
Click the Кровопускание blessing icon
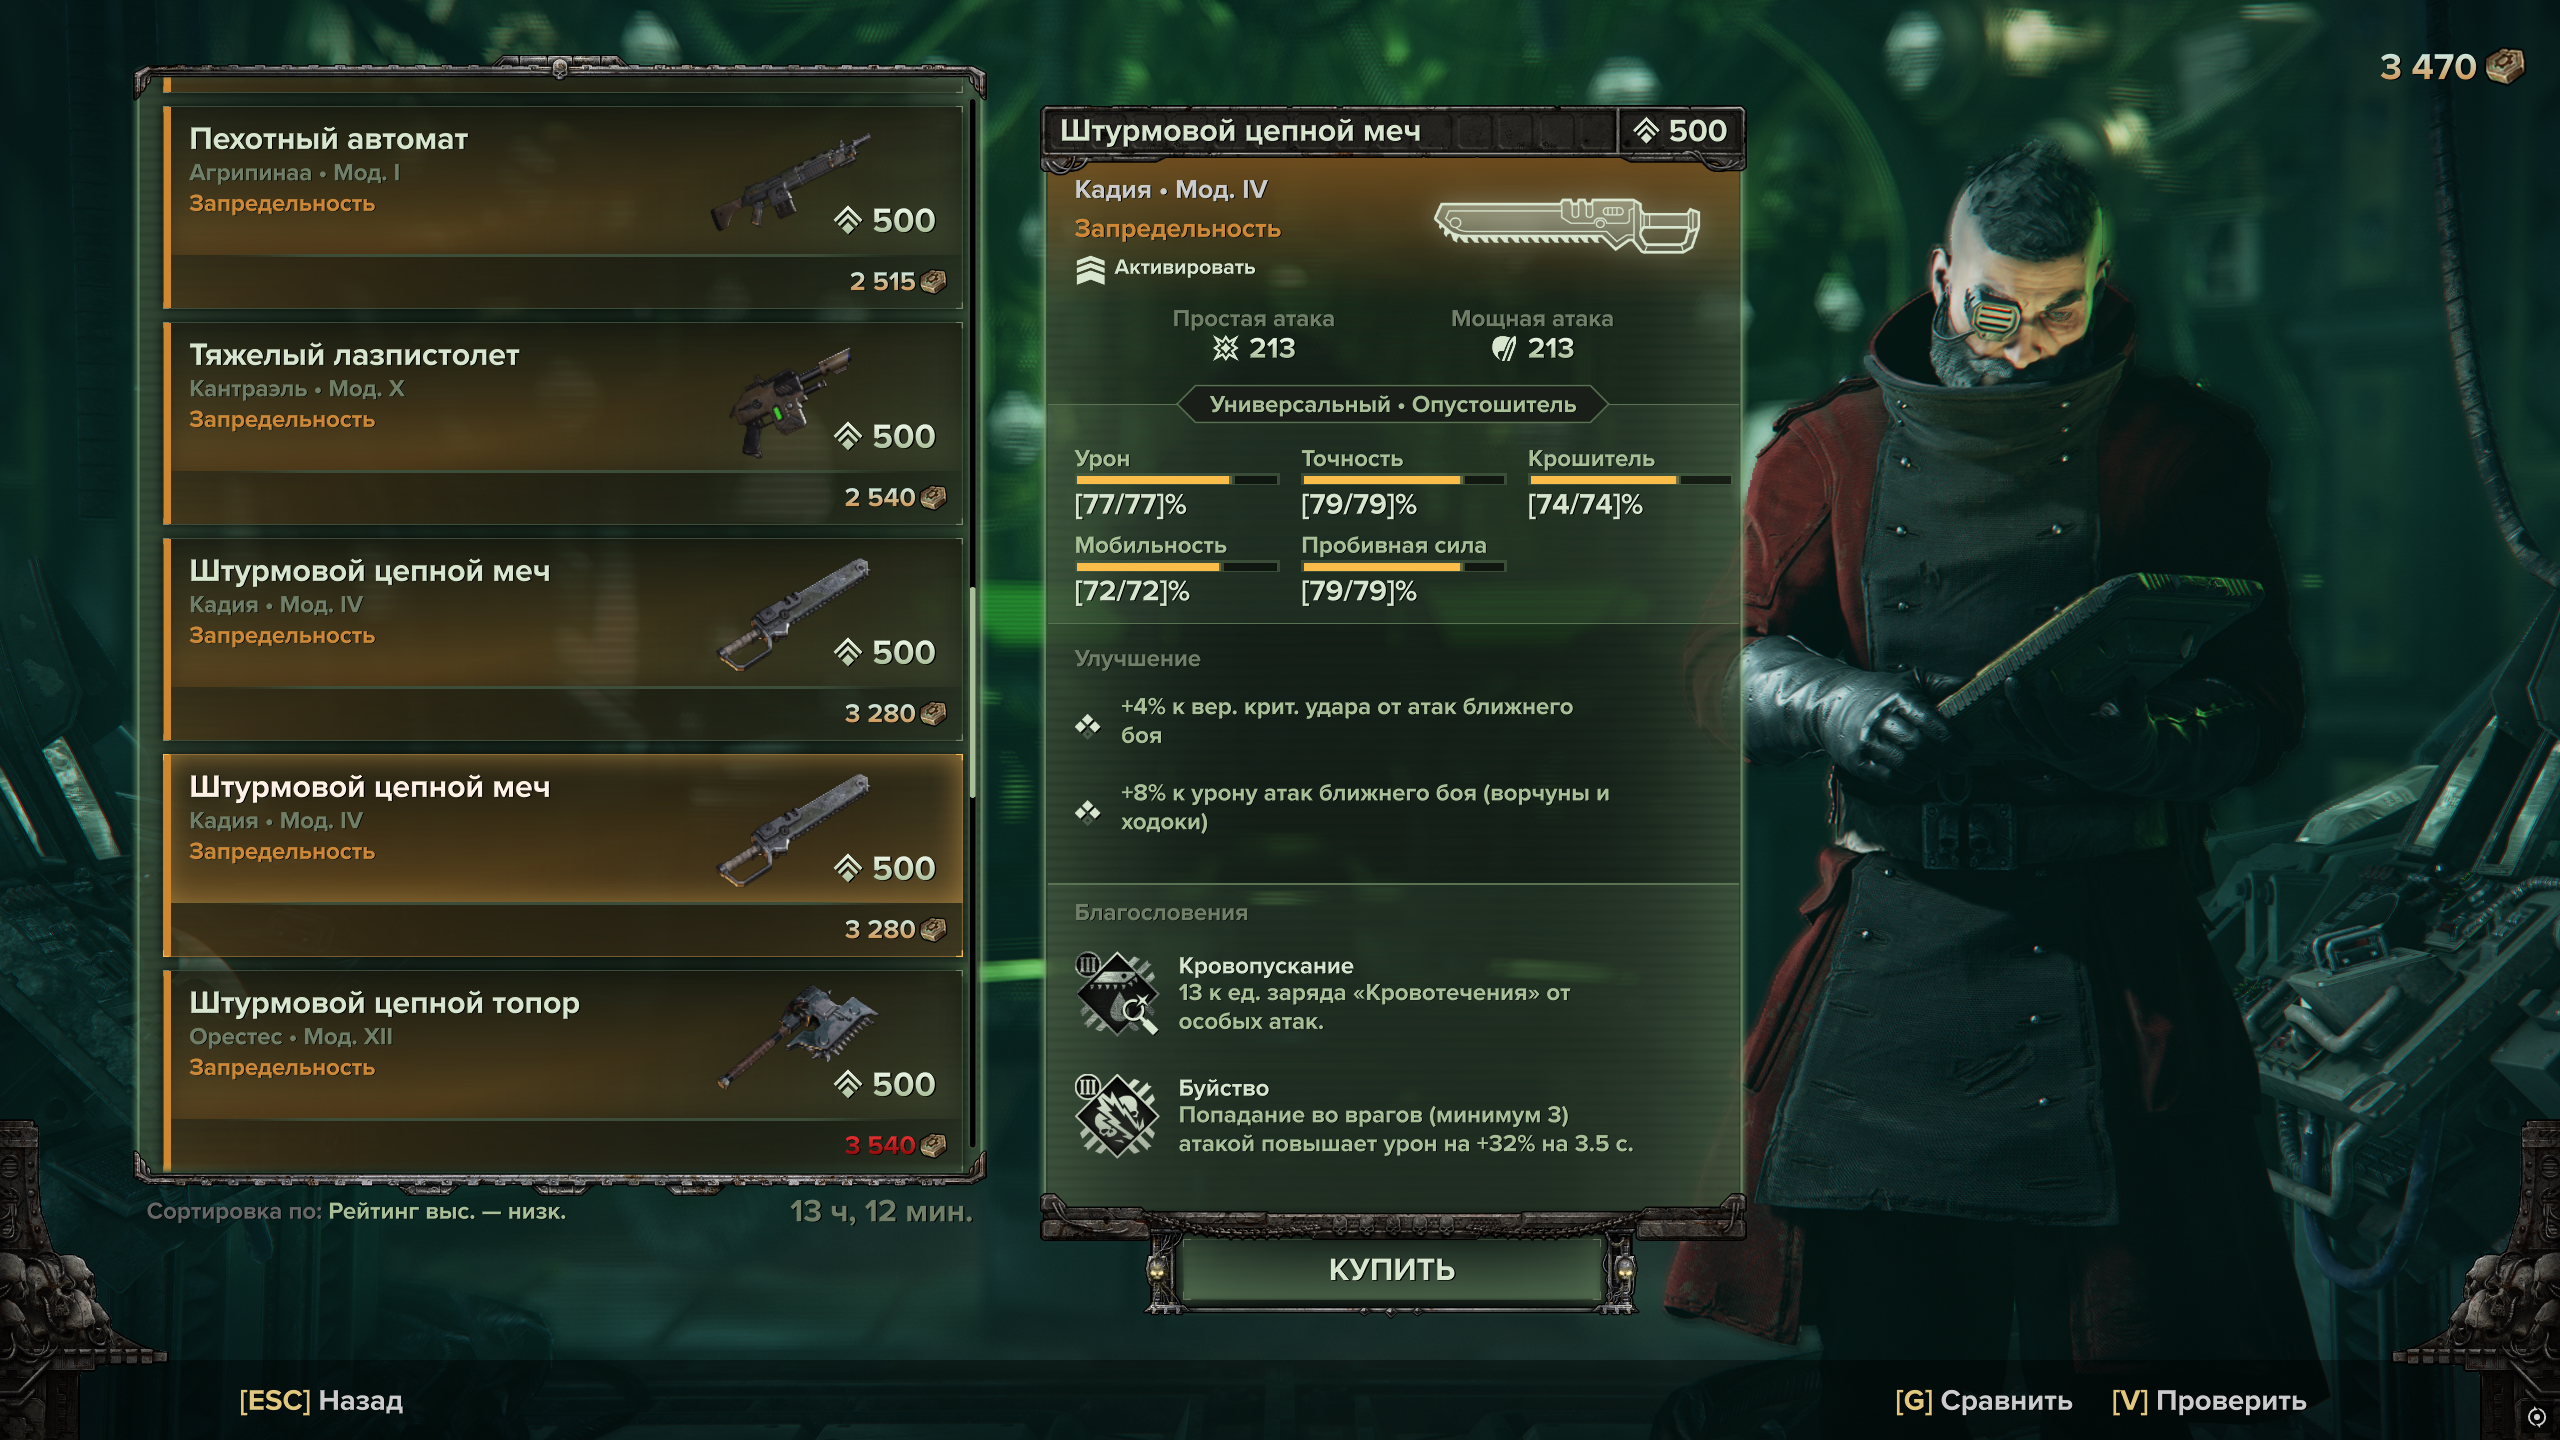pos(1116,993)
